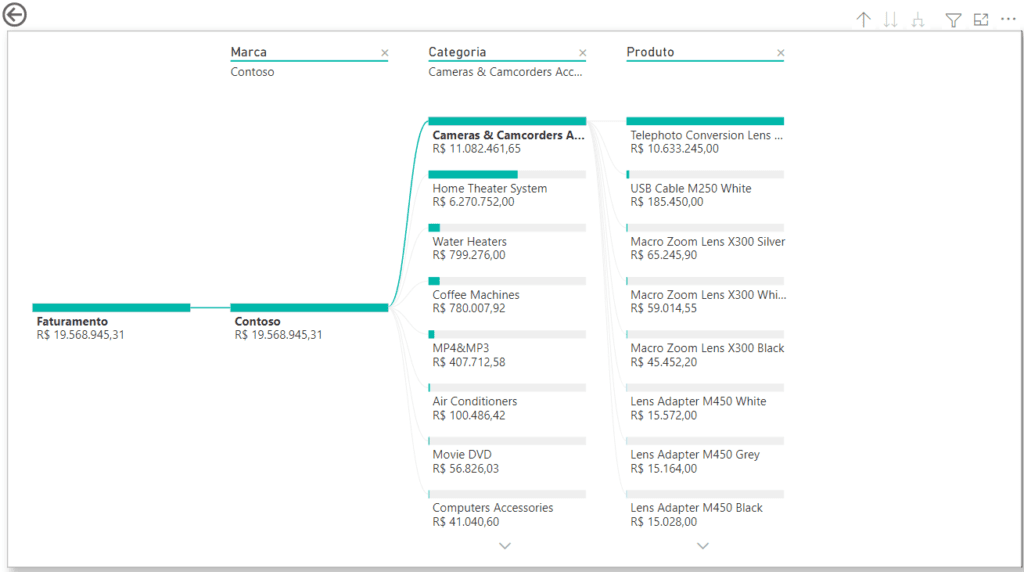The height and width of the screenshot is (572, 1024).
Task: Select the Contoso brand node
Action: click(310, 323)
